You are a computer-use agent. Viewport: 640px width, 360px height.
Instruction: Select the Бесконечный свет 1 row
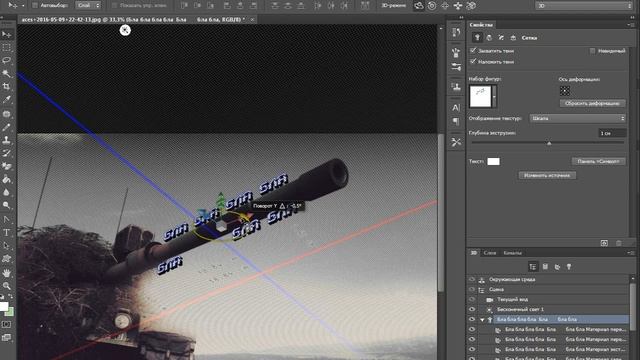pyautogui.click(x=553, y=309)
